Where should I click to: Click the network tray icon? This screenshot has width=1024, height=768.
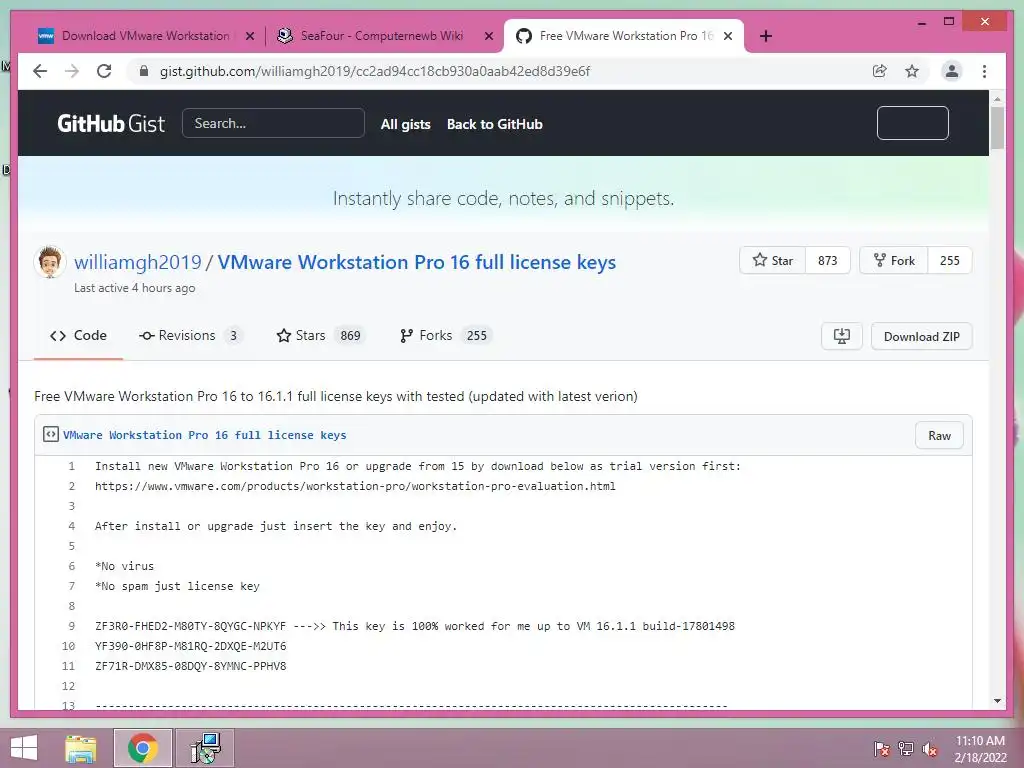(x=906, y=749)
